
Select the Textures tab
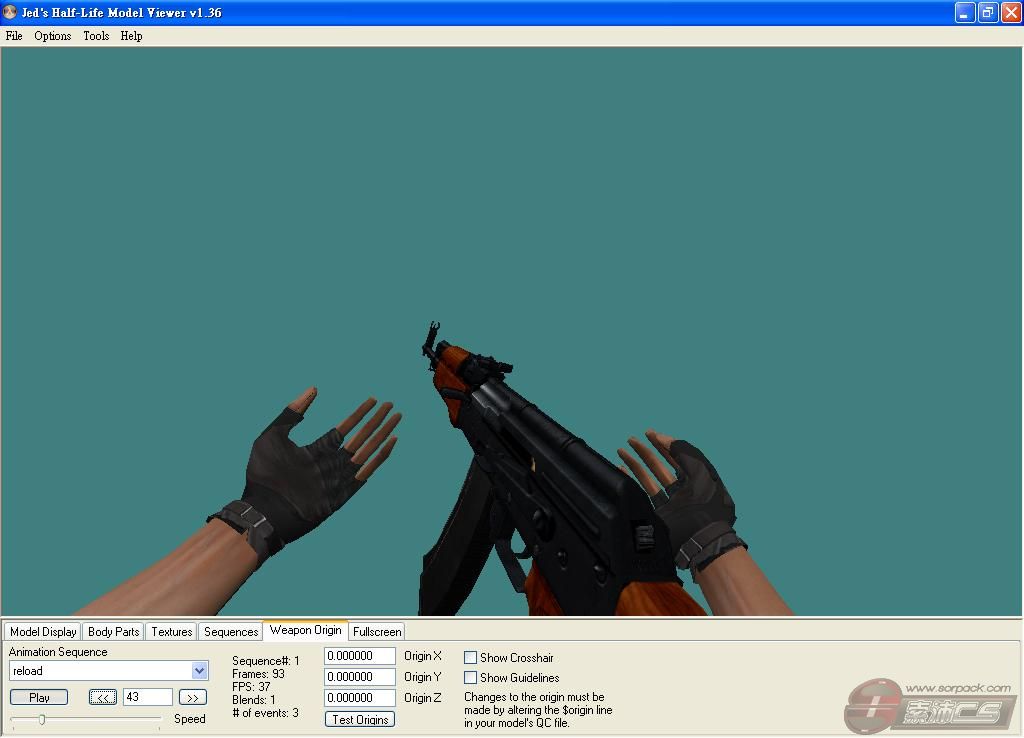click(171, 632)
